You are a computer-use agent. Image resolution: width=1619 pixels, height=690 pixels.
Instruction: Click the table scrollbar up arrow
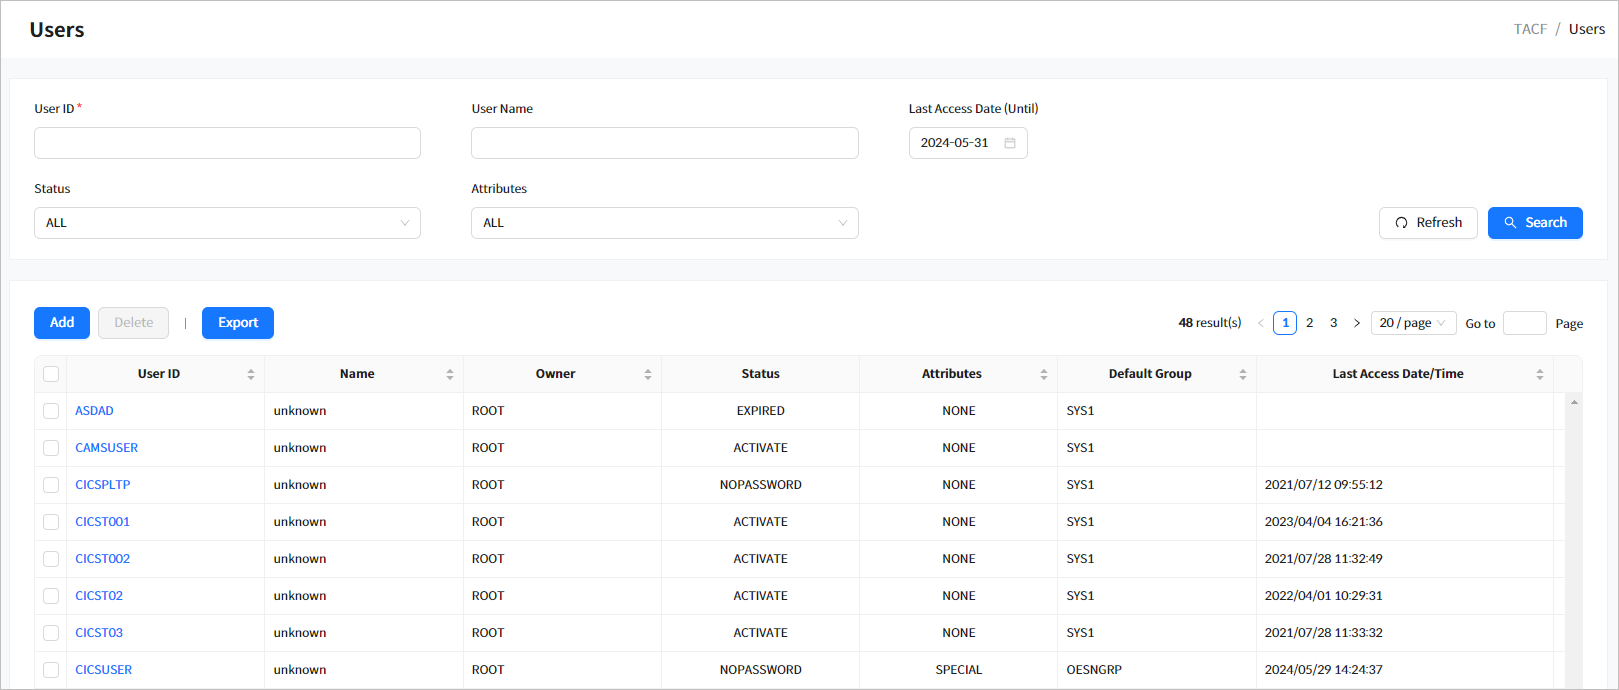1574,402
